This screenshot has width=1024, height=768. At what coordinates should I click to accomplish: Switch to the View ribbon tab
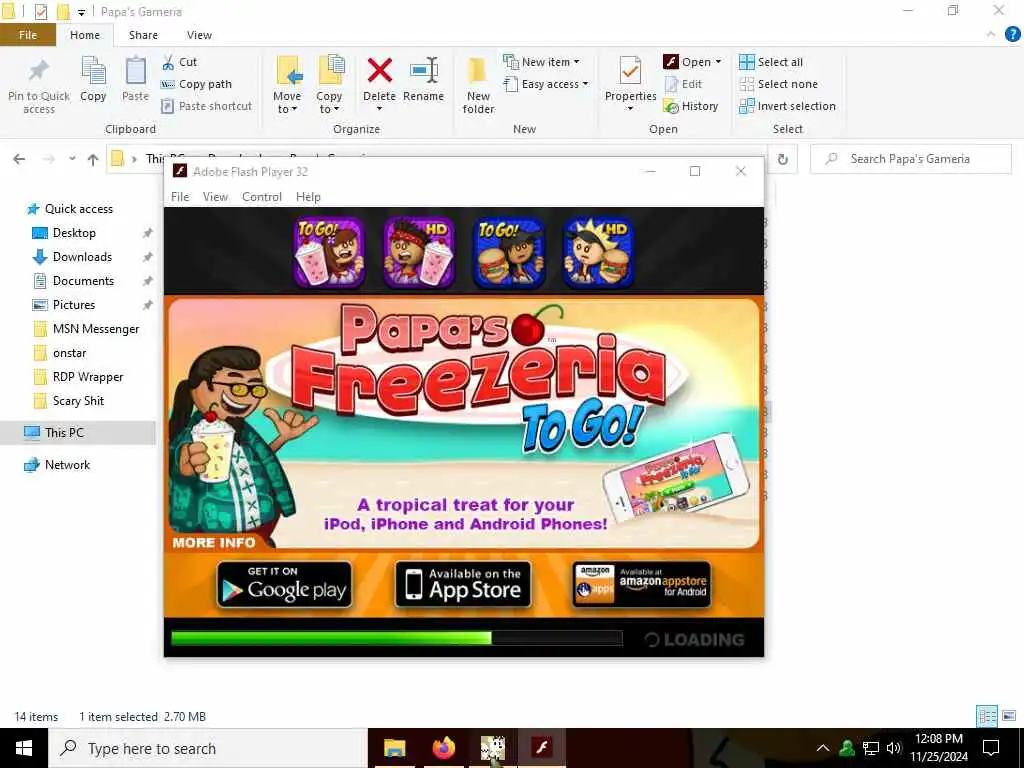(x=199, y=35)
